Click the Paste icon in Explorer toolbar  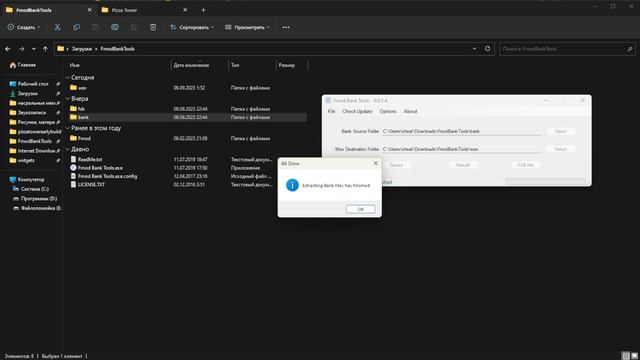(96, 27)
